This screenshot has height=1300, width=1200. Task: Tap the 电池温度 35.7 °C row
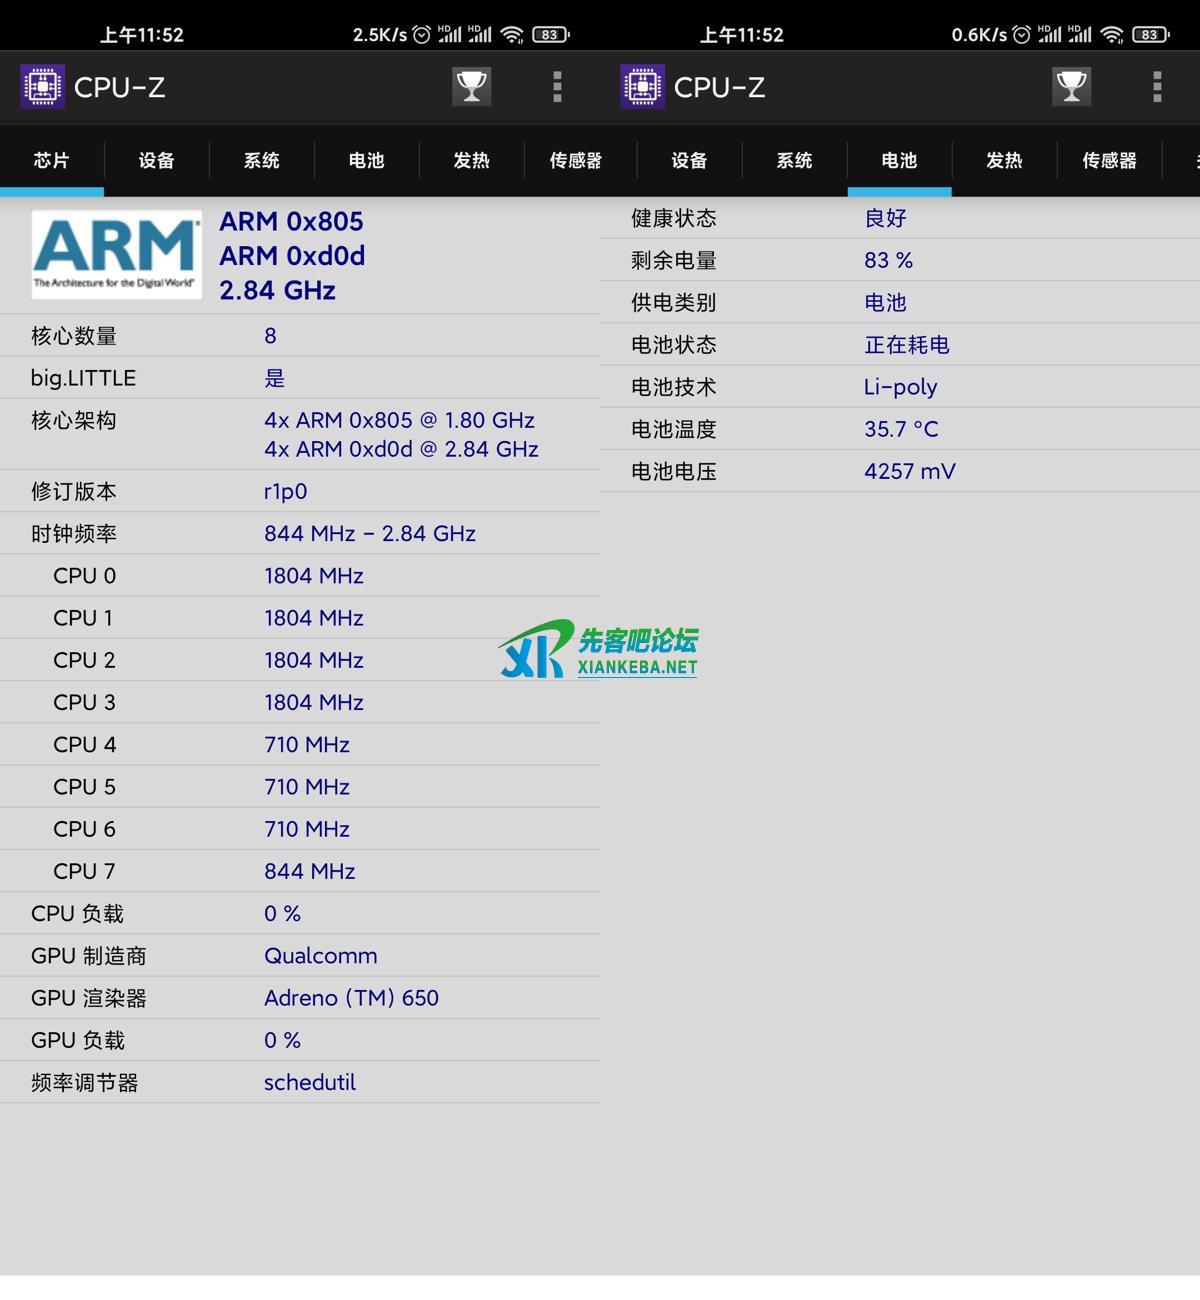point(900,429)
